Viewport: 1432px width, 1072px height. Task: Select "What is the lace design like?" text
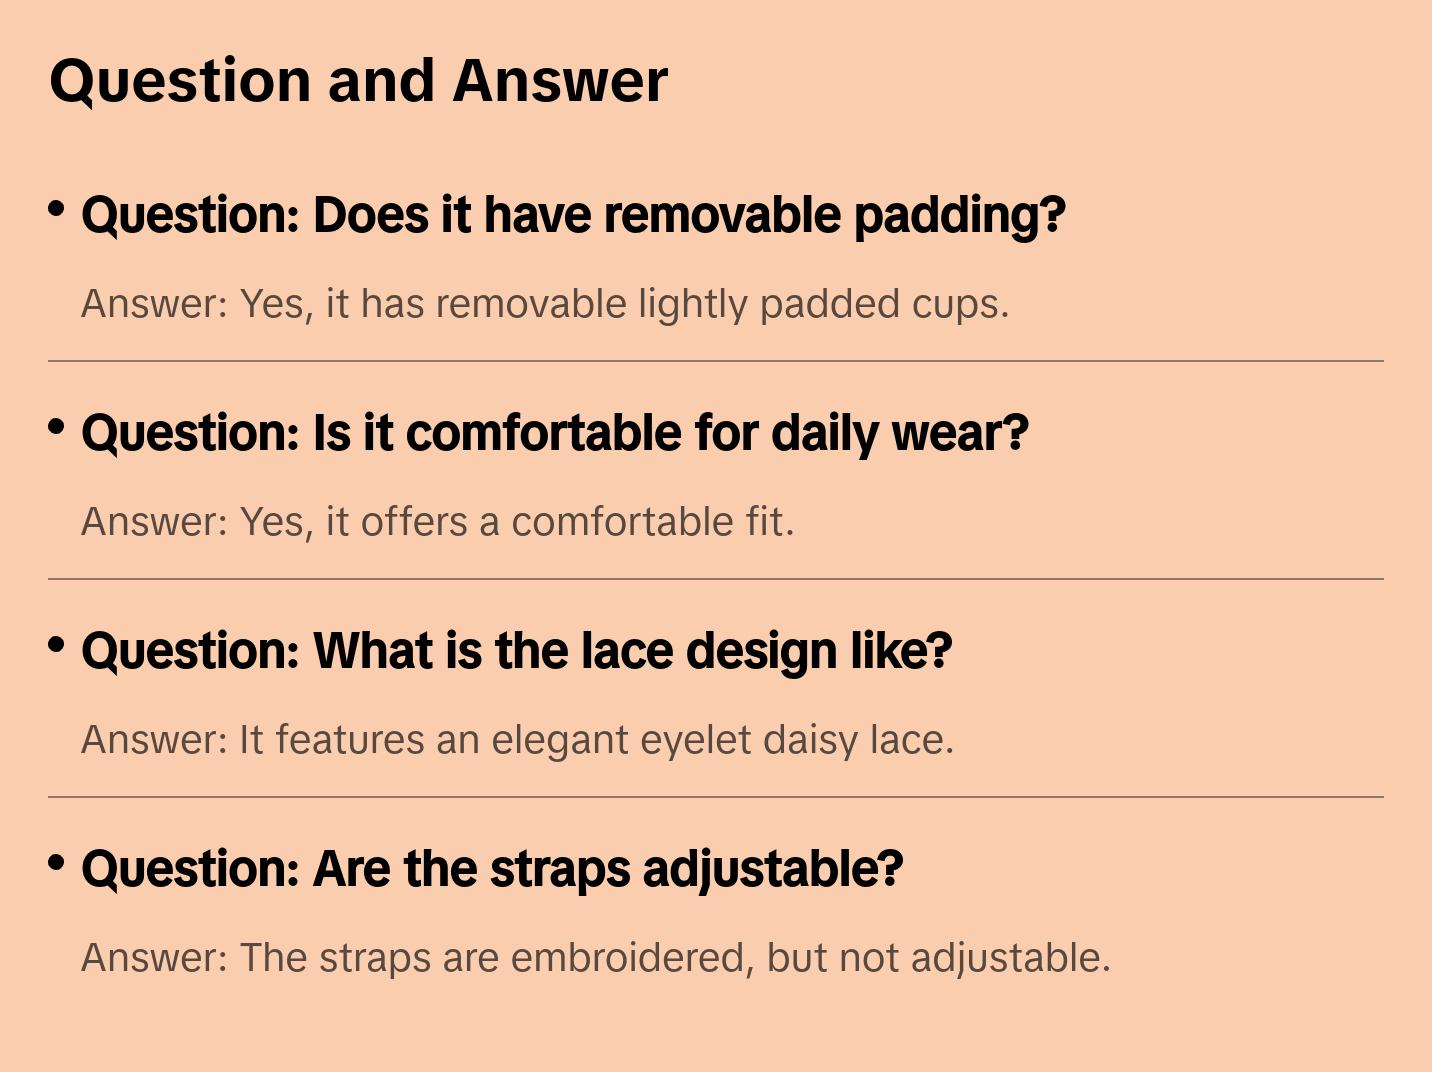tap(632, 651)
